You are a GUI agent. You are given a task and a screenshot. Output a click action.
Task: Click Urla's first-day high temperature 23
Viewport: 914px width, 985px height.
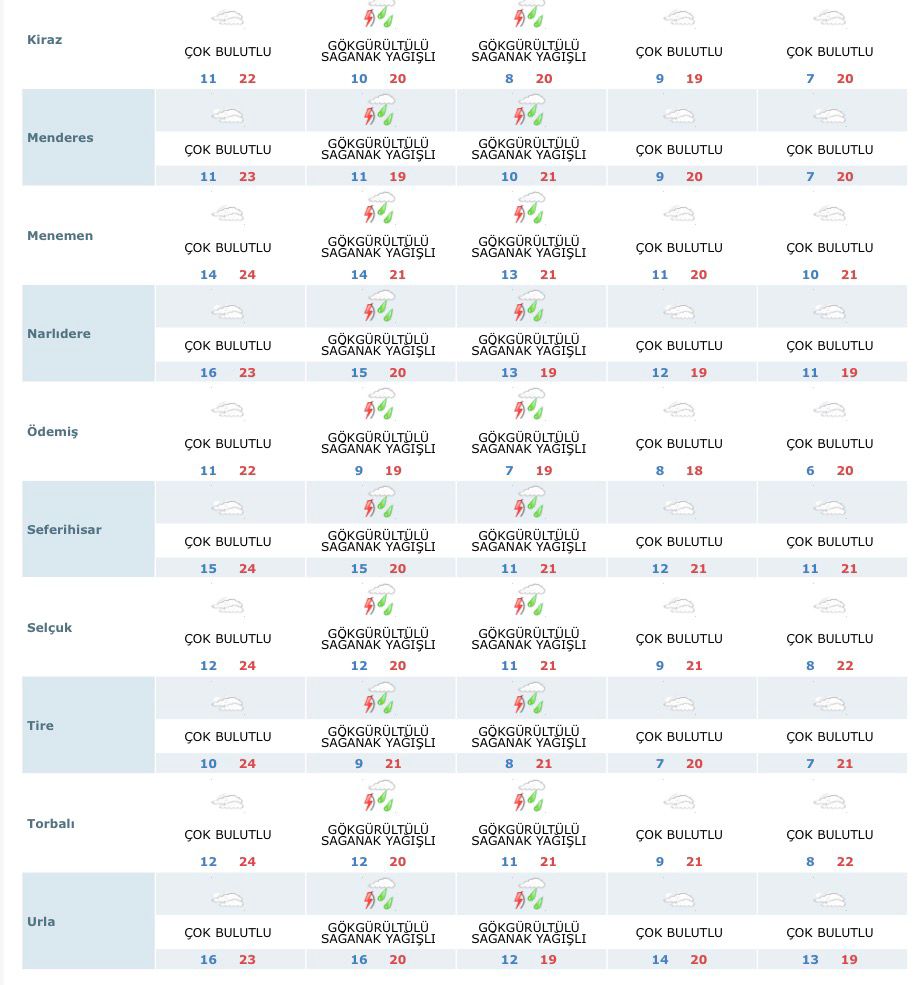pos(247,960)
